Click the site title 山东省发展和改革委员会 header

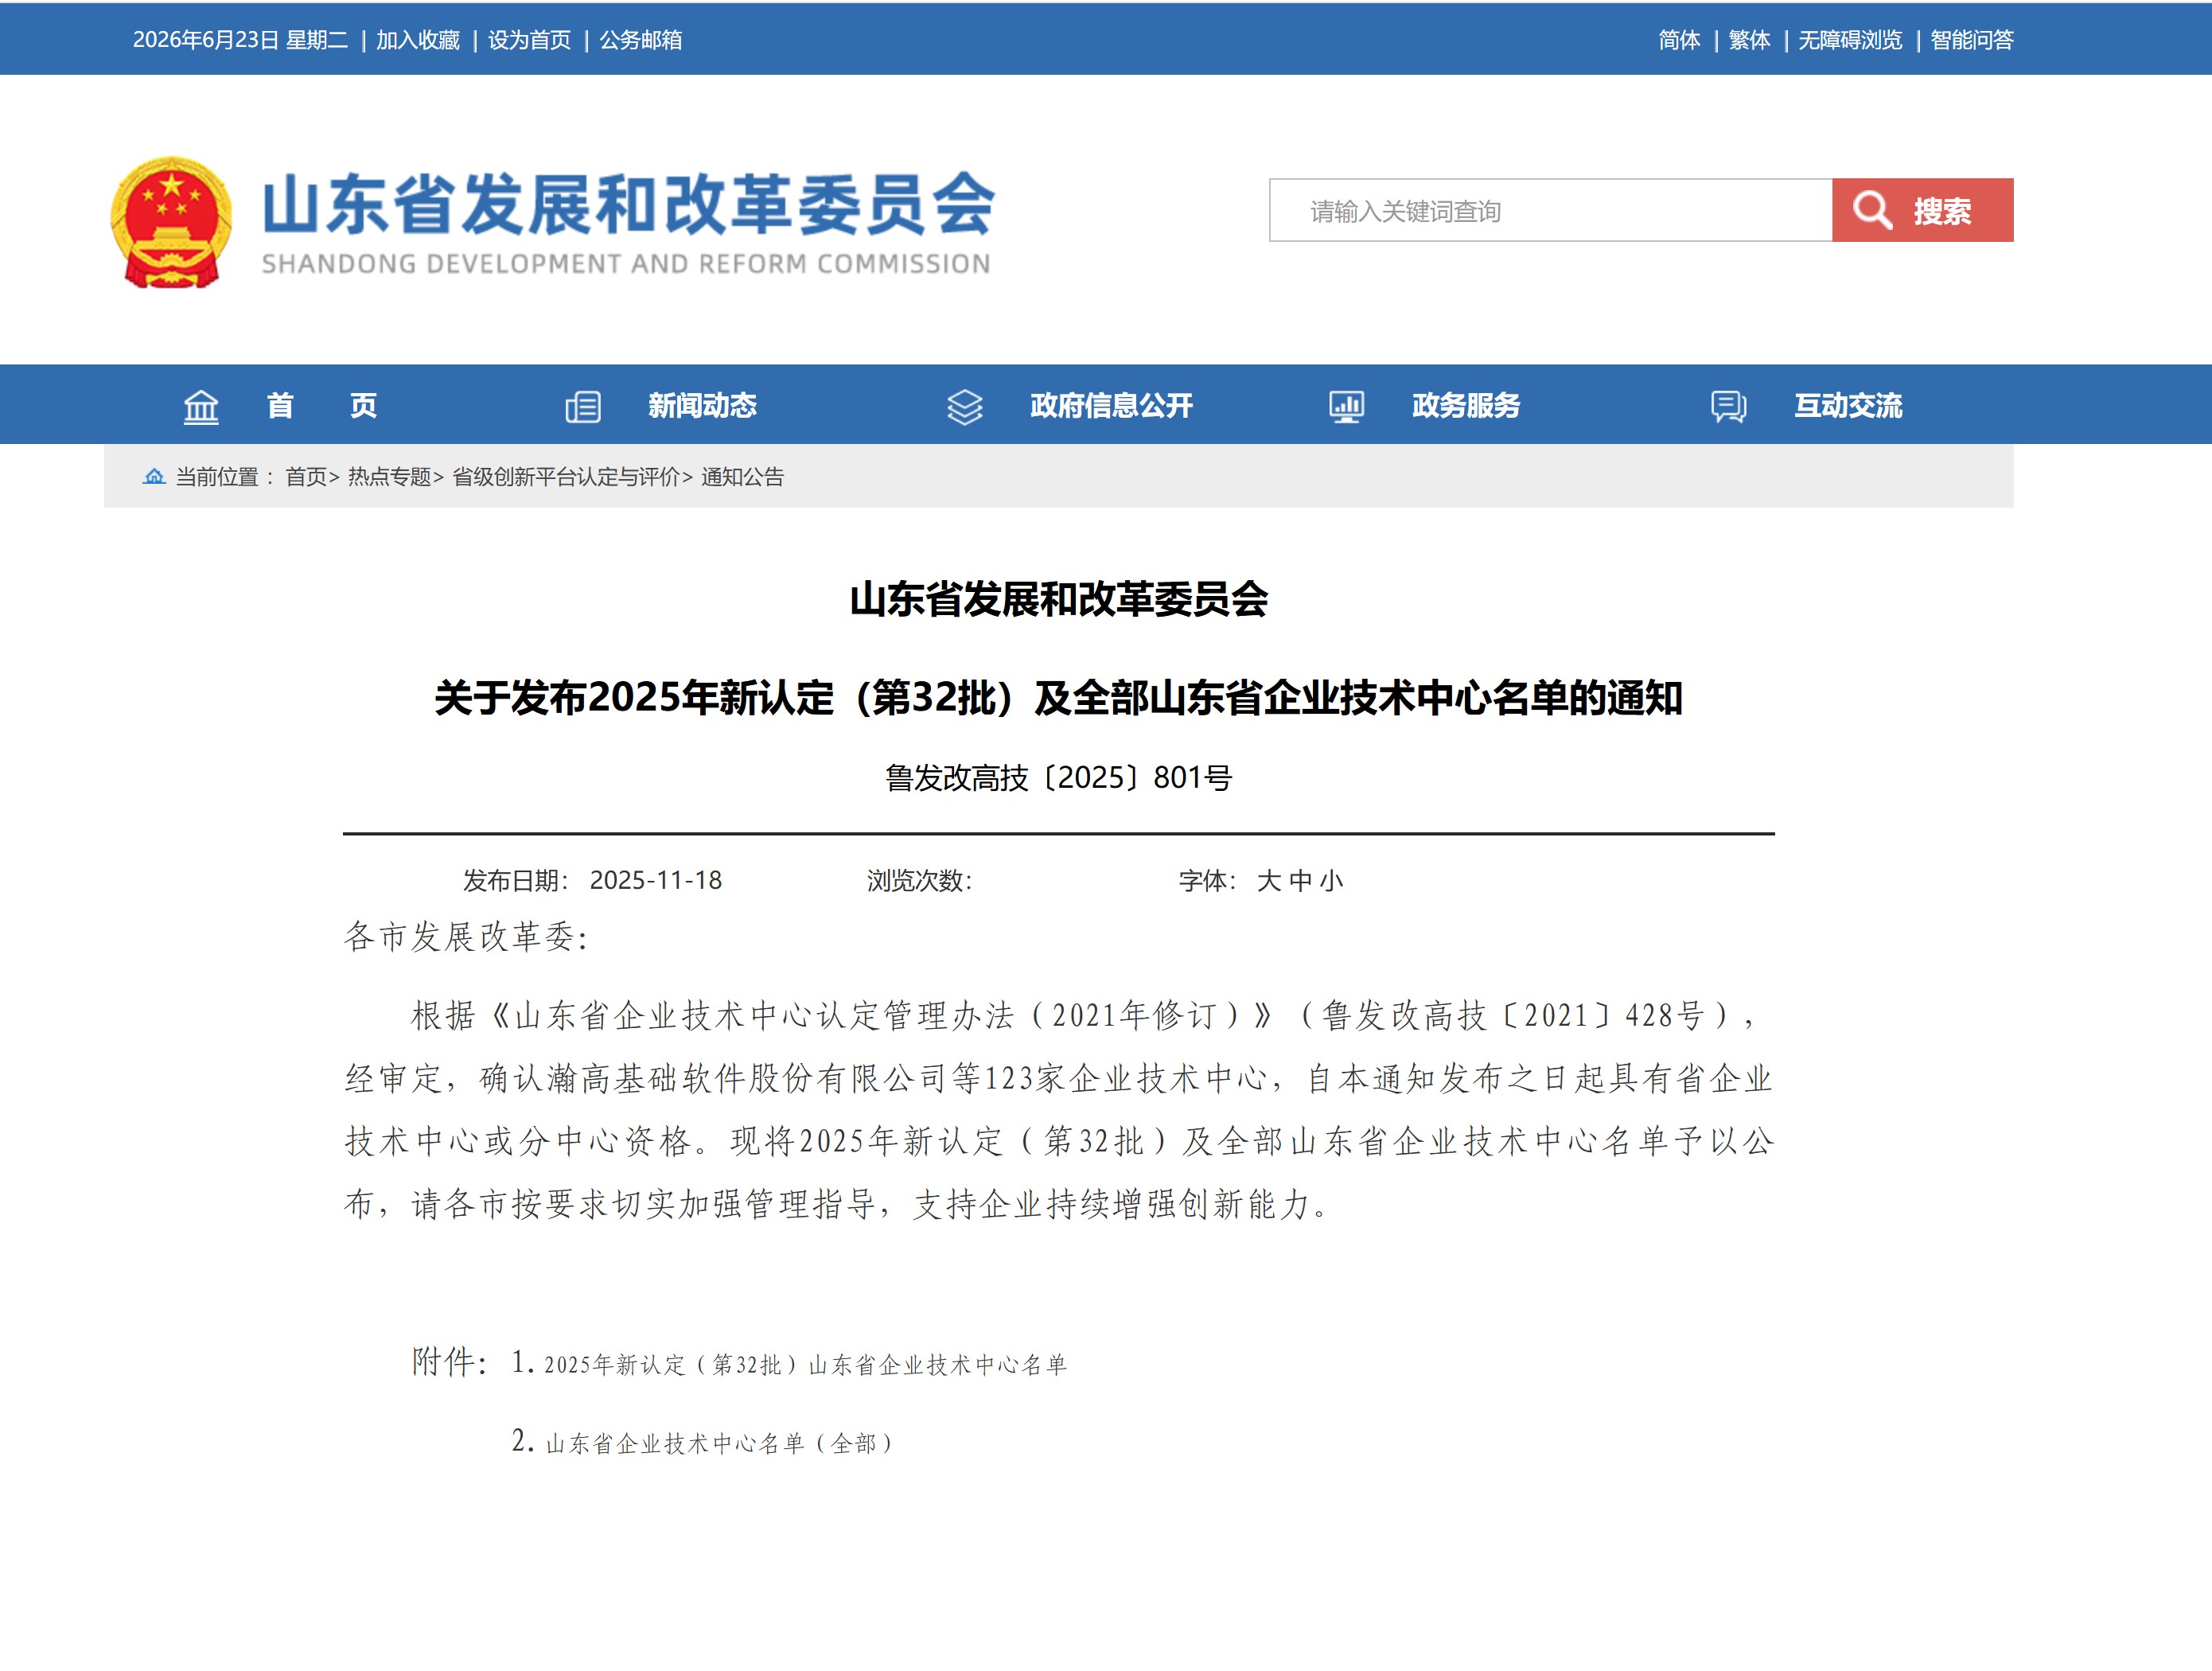click(628, 204)
